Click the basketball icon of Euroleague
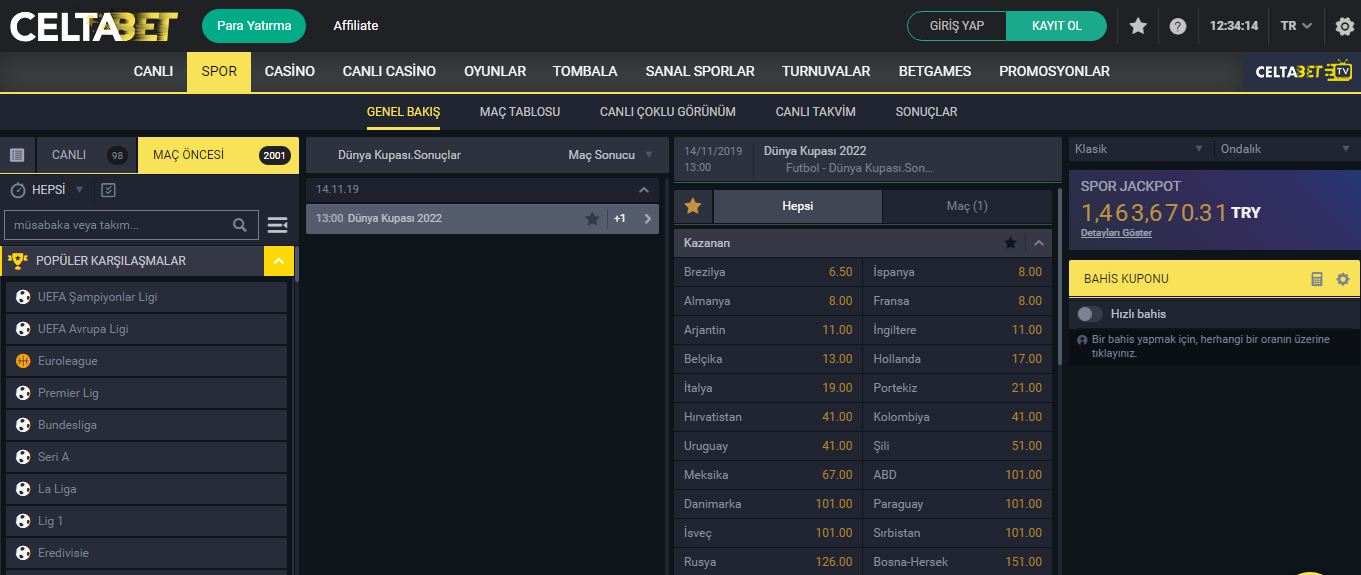This screenshot has width=1361, height=575. [x=23, y=361]
